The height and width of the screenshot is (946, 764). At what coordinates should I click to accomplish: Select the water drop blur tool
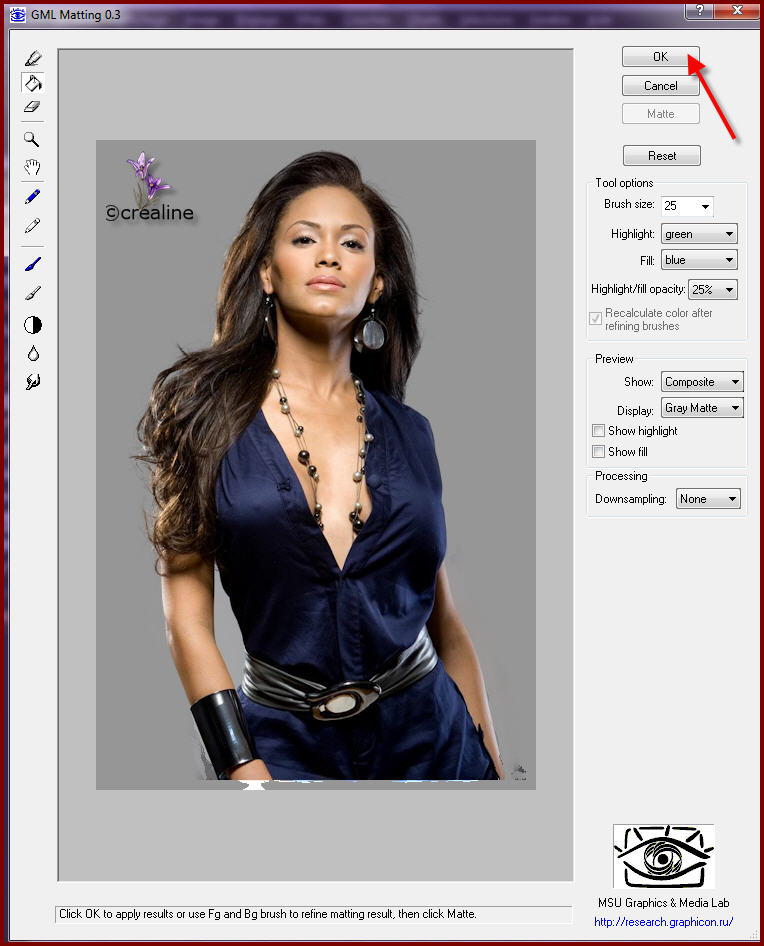point(33,353)
